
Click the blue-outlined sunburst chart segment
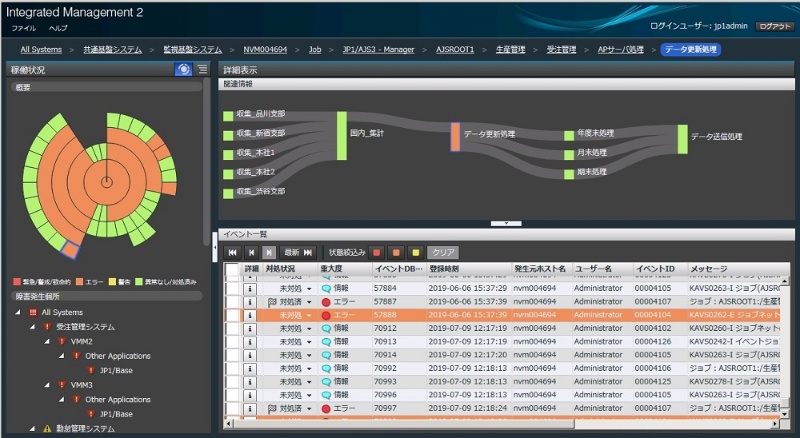(x=70, y=246)
